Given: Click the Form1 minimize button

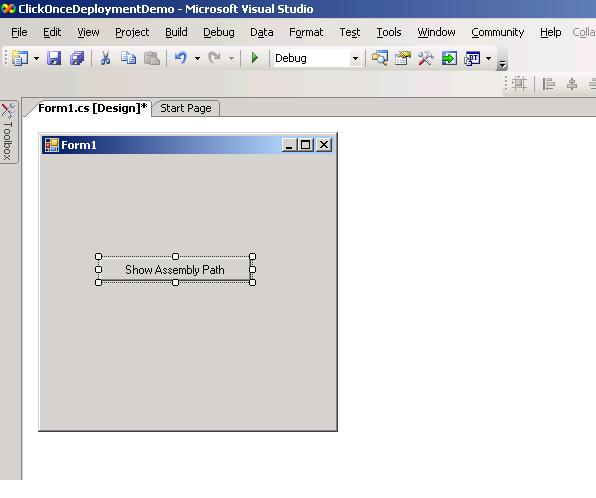Looking at the screenshot, I should coord(289,145).
